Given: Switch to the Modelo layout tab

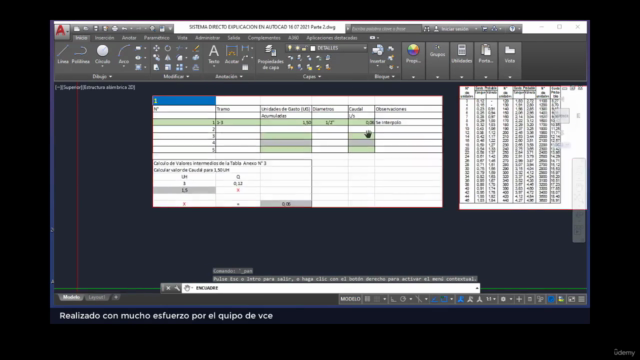Looking at the screenshot, I should point(71,297).
